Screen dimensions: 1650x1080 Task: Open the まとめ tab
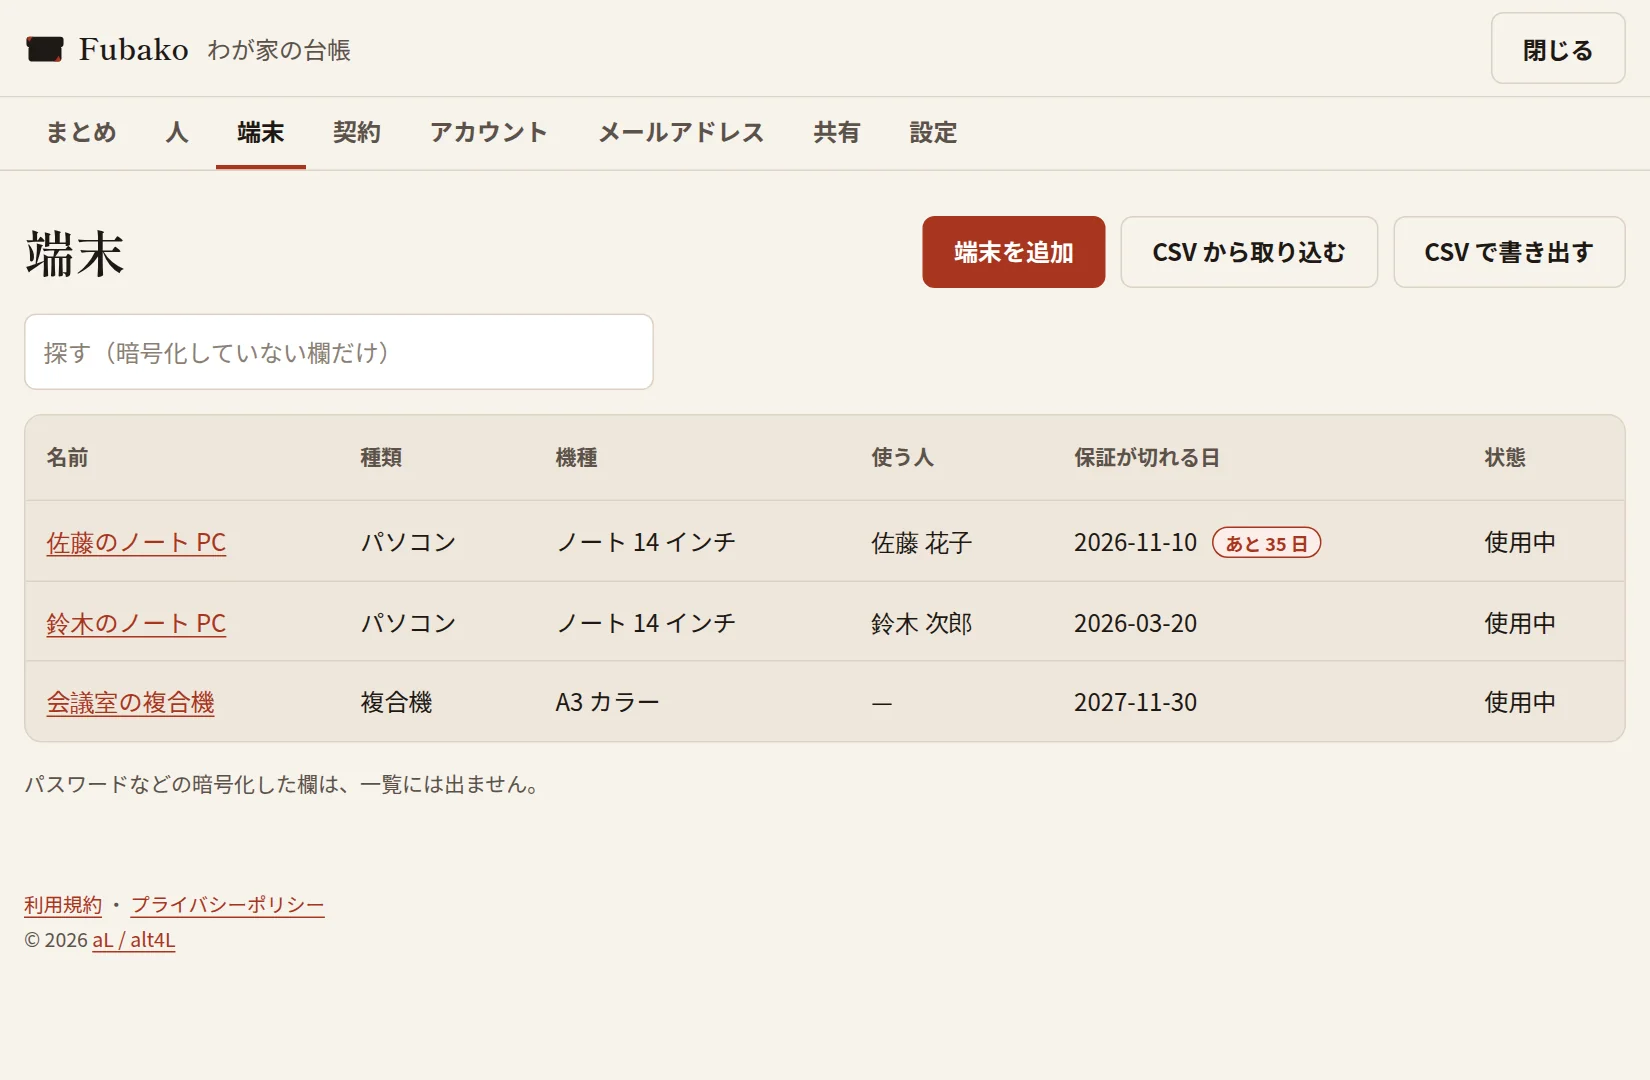coord(81,132)
